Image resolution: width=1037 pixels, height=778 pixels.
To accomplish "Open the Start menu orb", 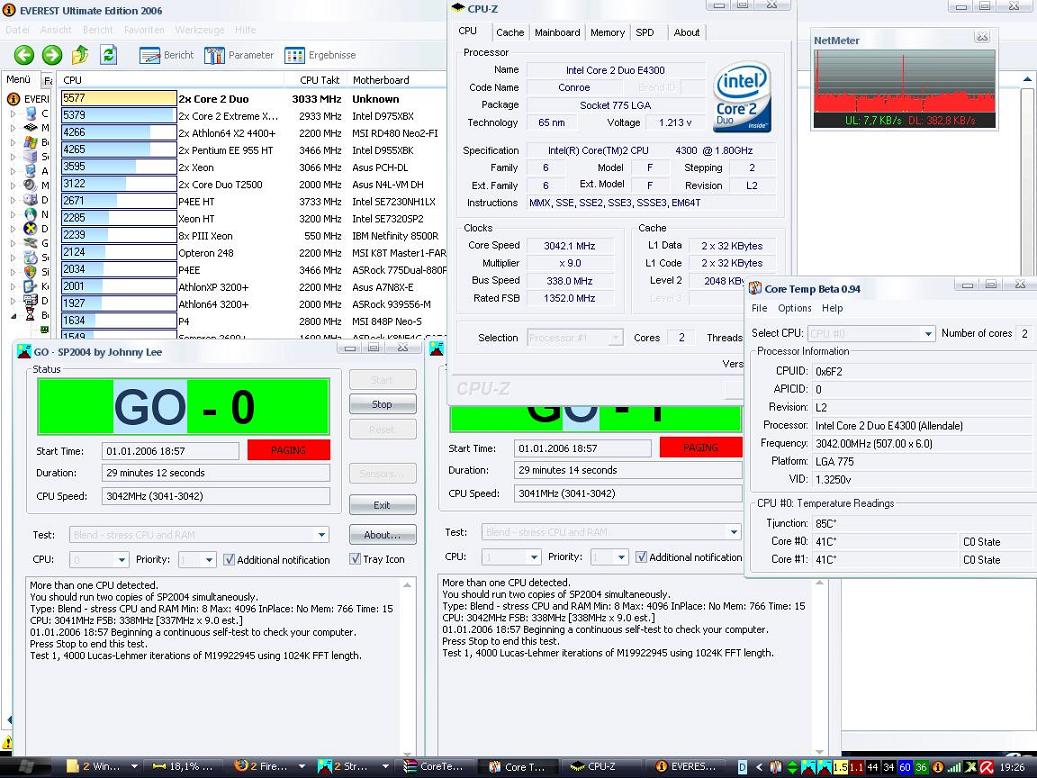I will pyautogui.click(x=25, y=767).
